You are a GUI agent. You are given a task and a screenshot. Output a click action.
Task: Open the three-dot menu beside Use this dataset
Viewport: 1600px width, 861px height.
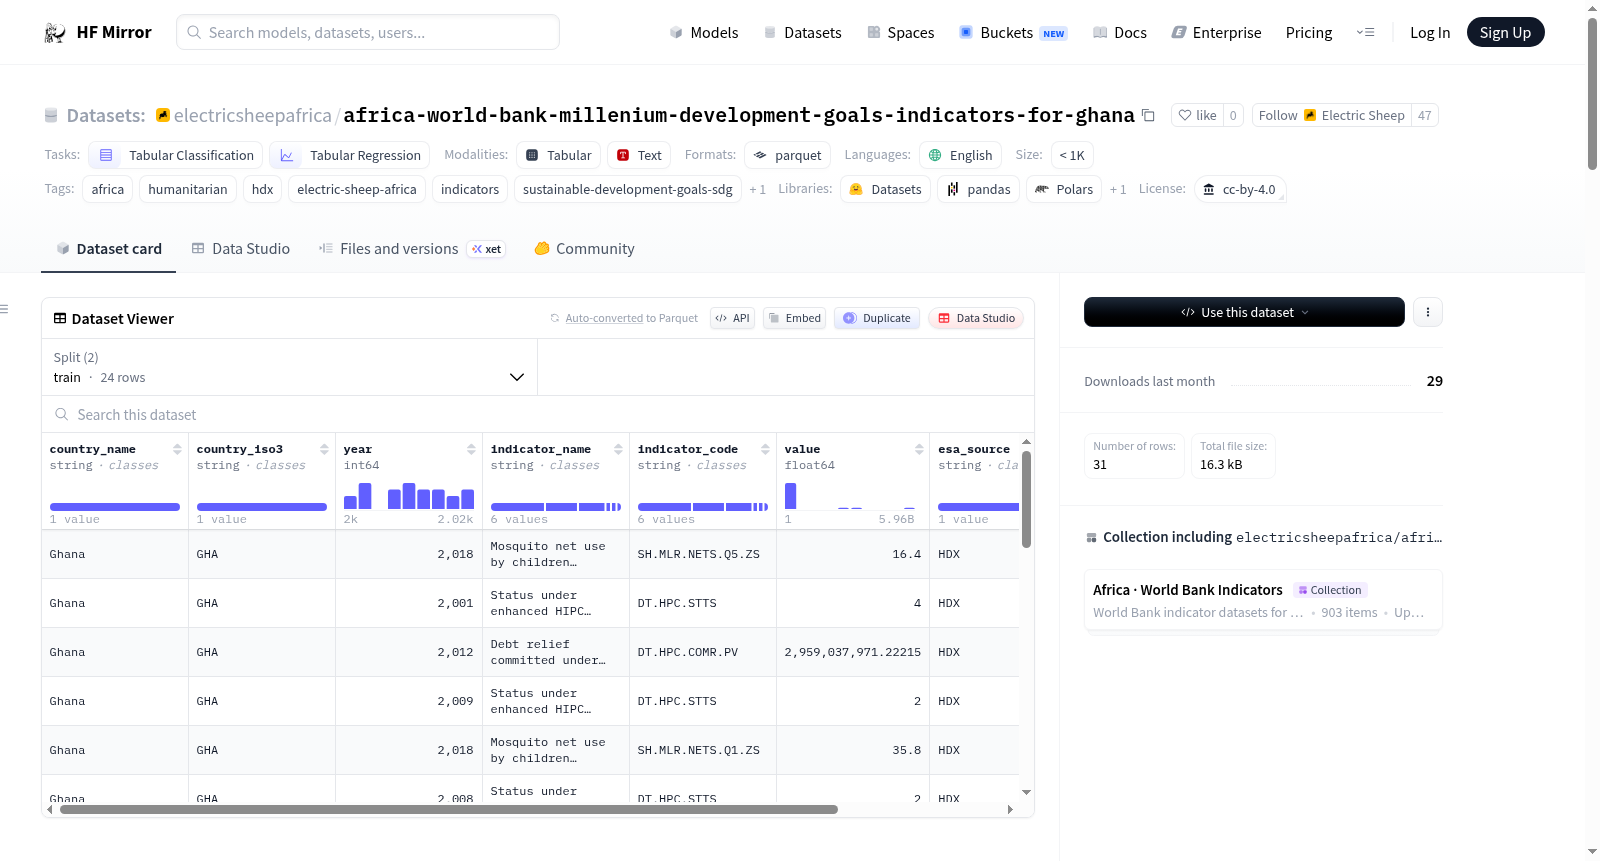(1427, 312)
